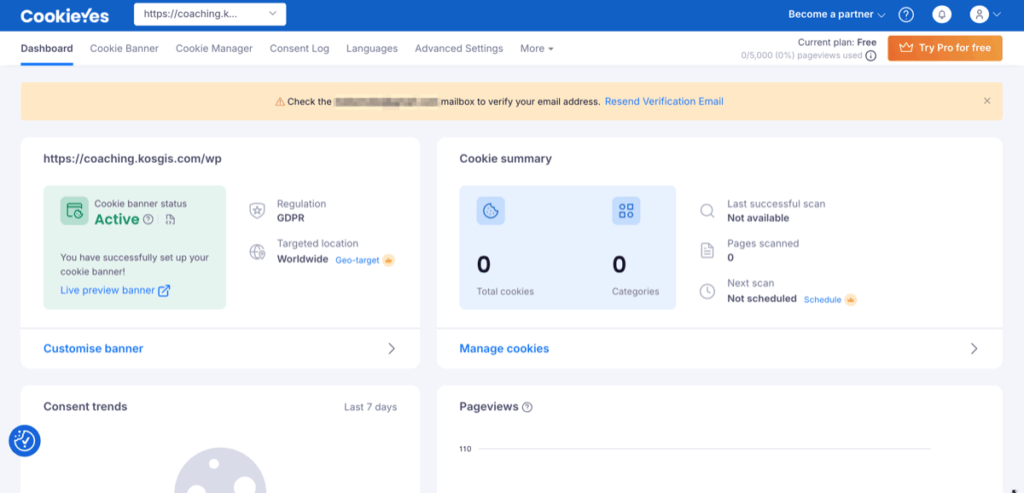This screenshot has width=1024, height=493.
Task: Dismiss the email verification notice
Action: click(987, 101)
